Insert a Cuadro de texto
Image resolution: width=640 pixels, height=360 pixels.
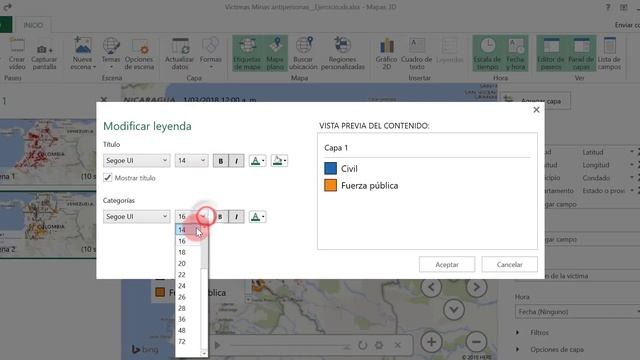[x=417, y=54]
